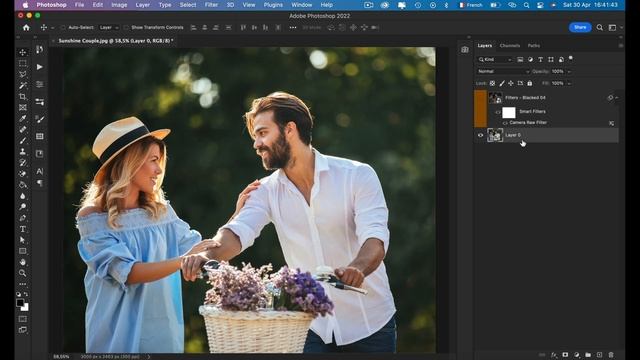Select the Blur tool
640x360 pixels.
[x=23, y=196]
